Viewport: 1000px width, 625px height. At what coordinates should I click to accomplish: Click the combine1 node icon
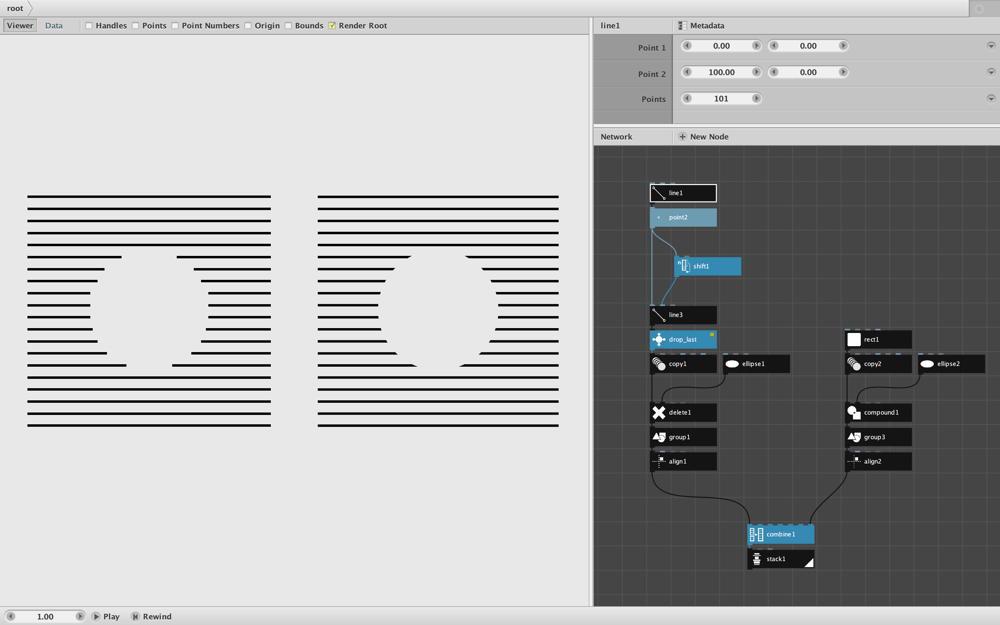[x=756, y=534]
